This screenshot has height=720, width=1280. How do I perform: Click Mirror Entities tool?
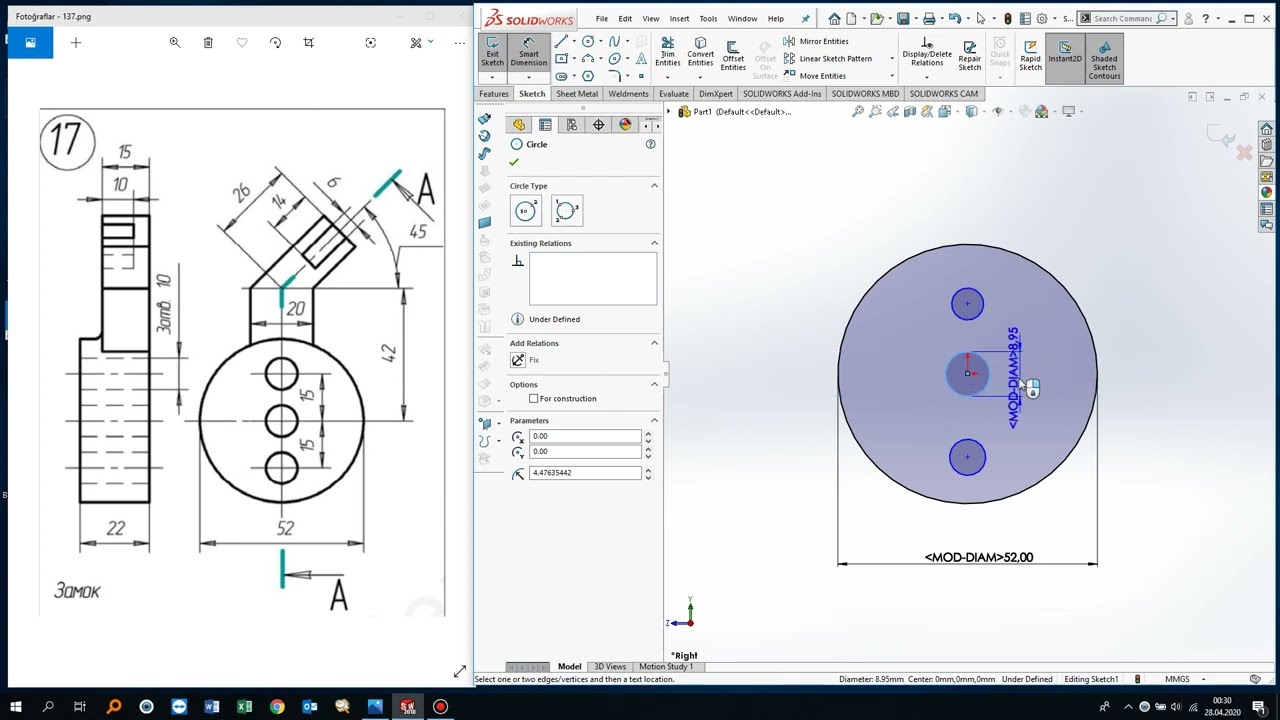816,41
